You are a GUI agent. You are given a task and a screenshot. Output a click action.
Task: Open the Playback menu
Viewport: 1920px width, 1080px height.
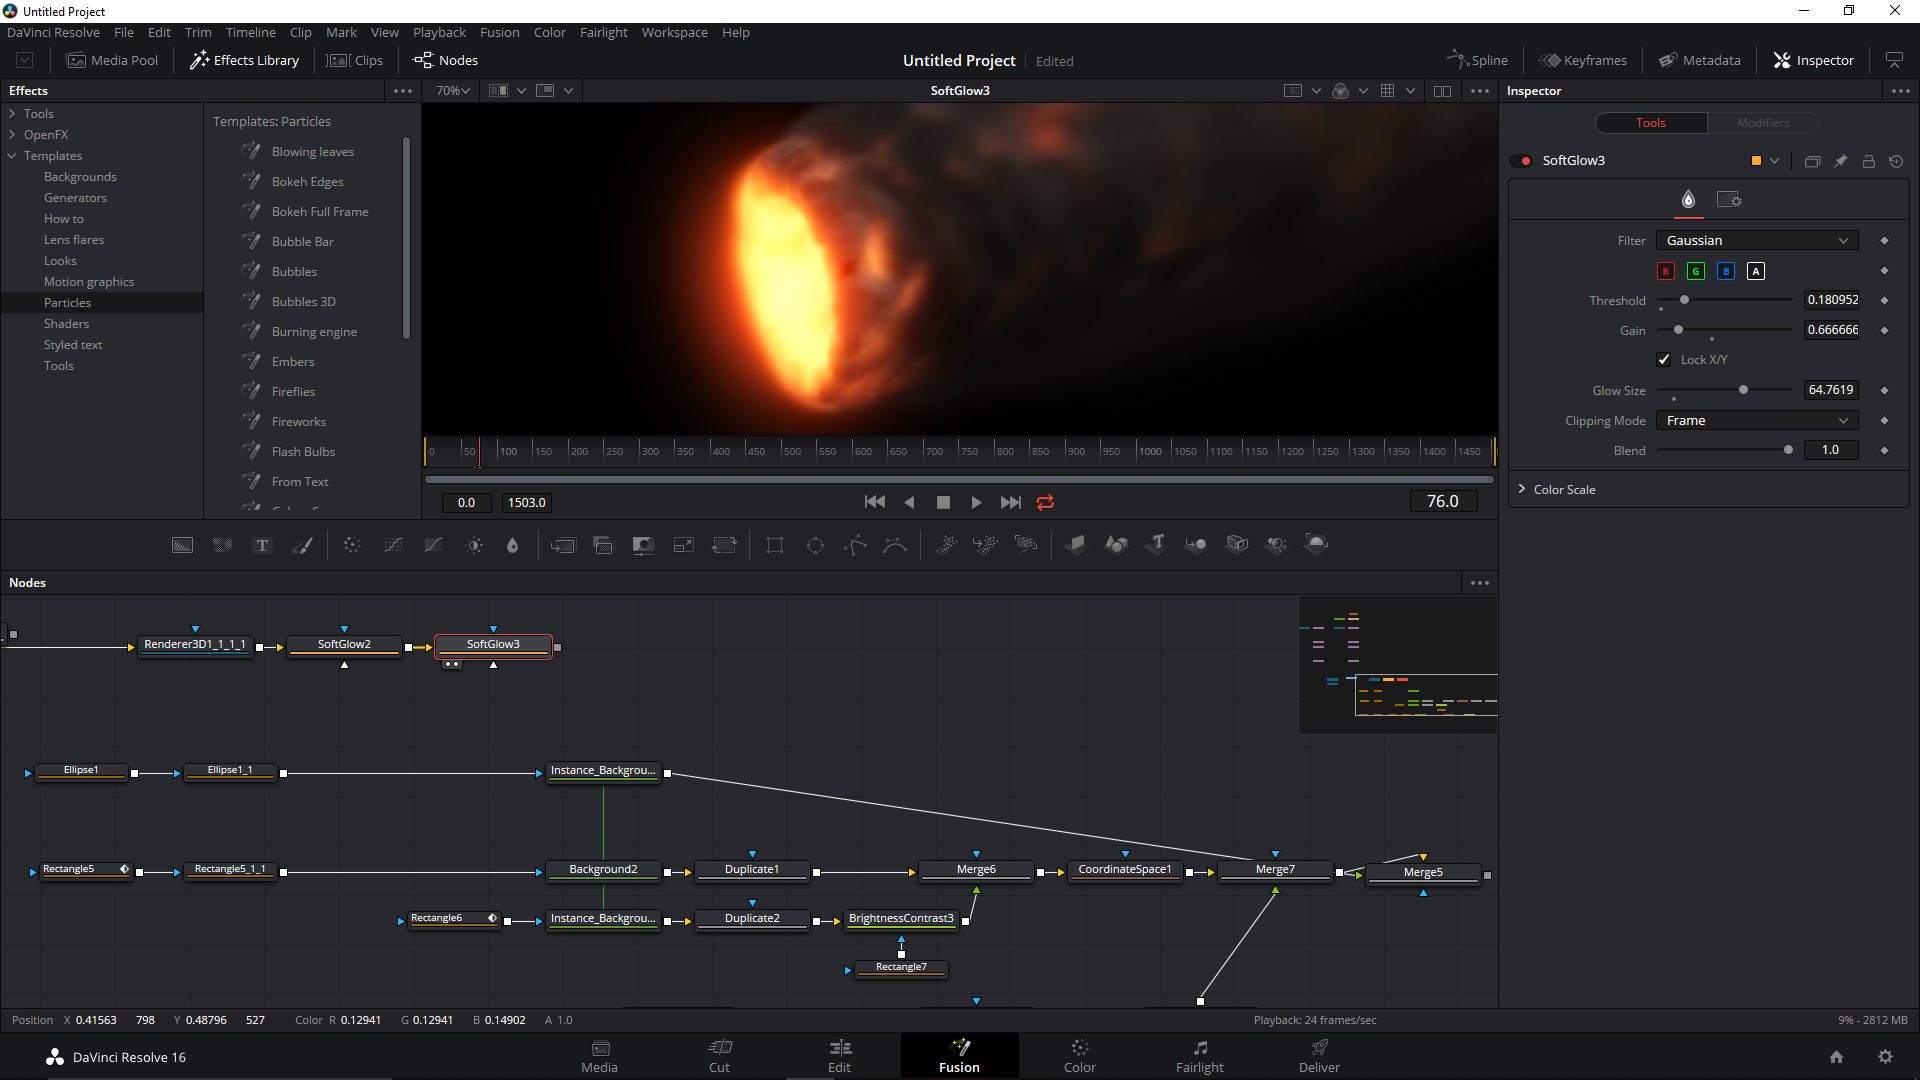(x=439, y=32)
